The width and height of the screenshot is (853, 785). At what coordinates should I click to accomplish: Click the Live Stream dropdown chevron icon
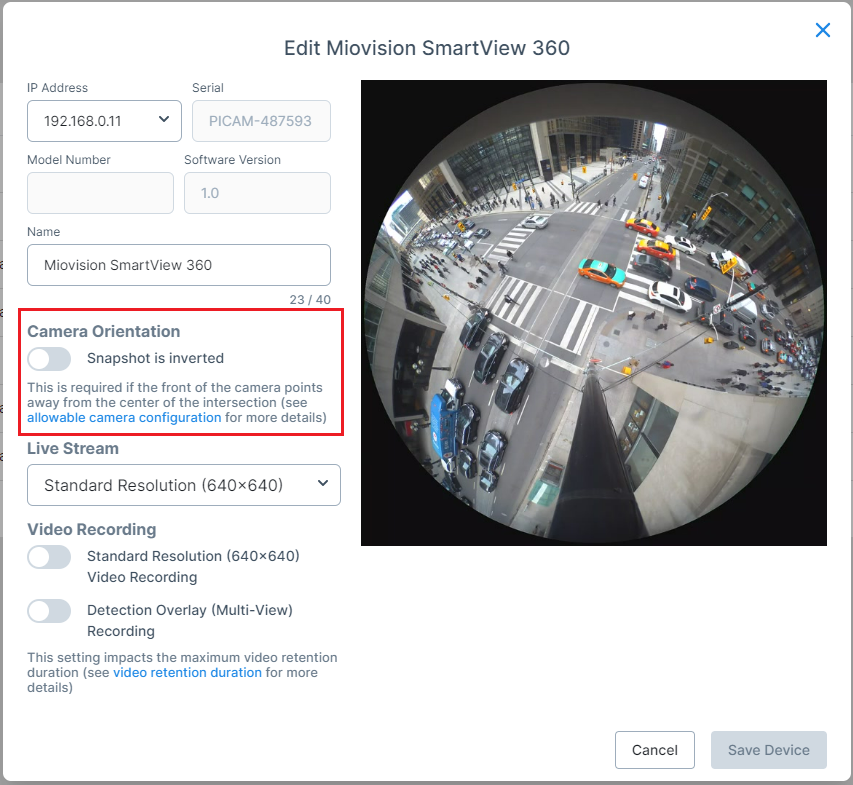click(322, 484)
